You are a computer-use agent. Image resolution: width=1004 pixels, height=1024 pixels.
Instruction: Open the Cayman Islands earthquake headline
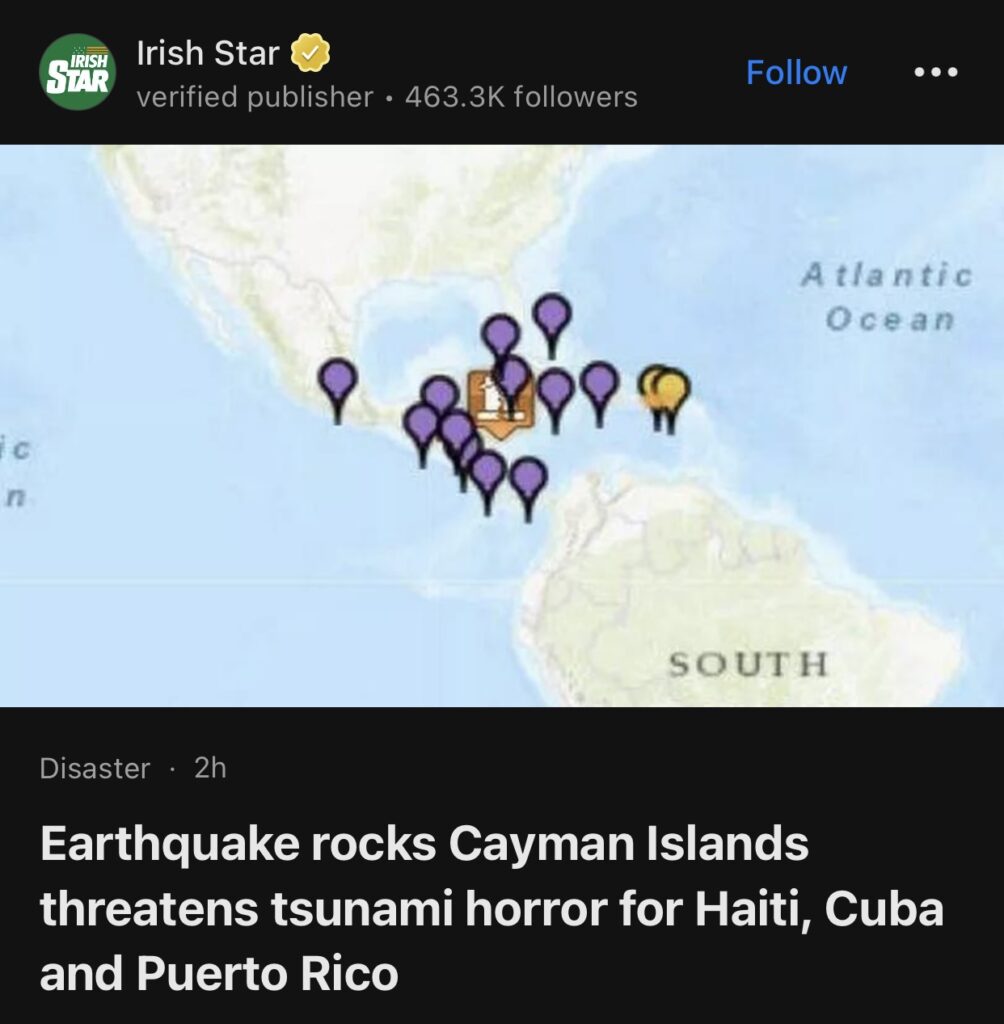pyautogui.click(x=491, y=909)
